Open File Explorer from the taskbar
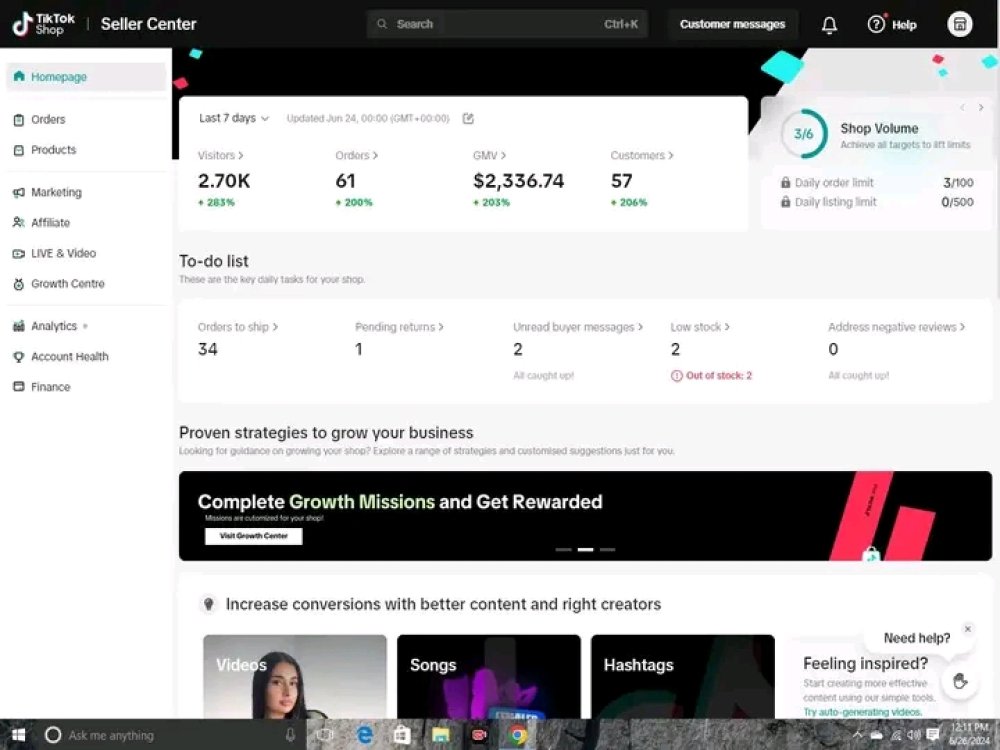The height and width of the screenshot is (750, 1000). pyautogui.click(x=441, y=735)
